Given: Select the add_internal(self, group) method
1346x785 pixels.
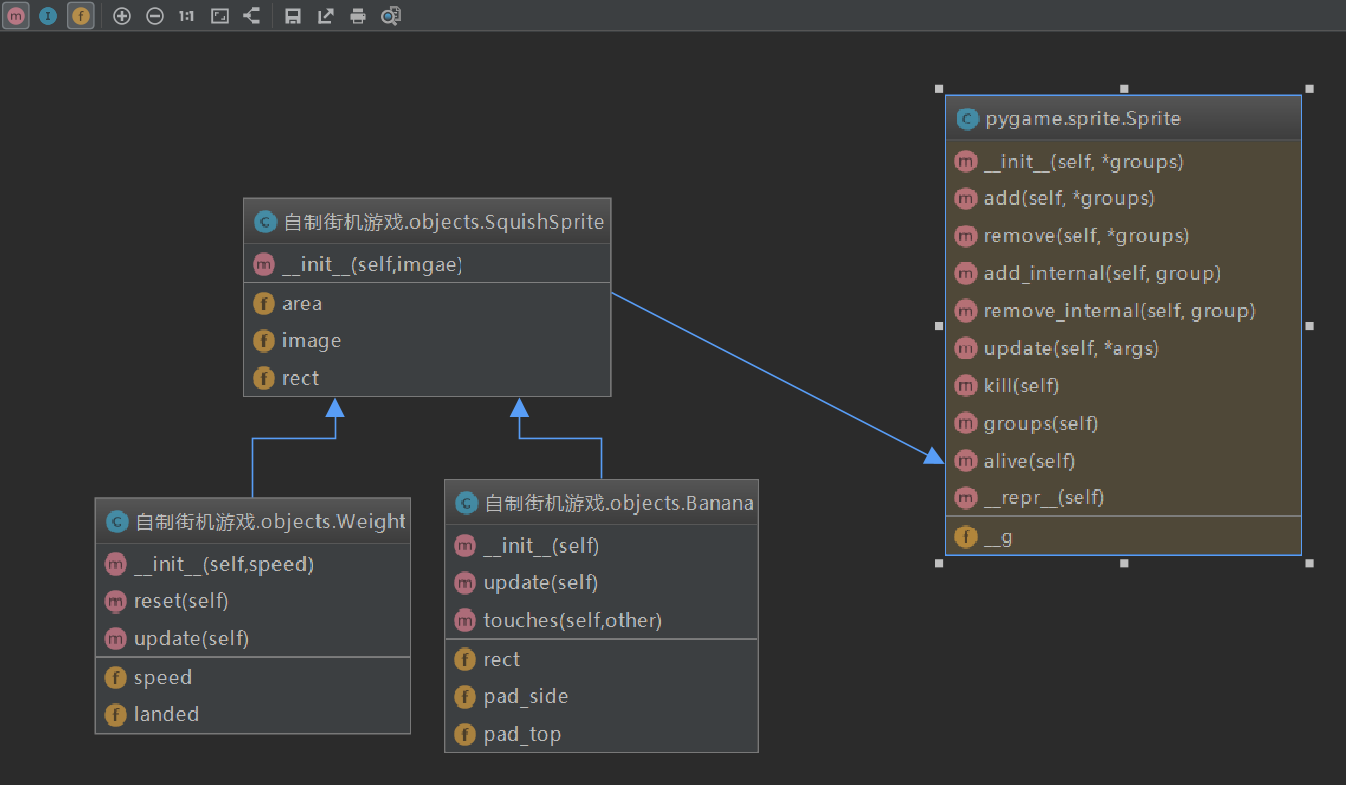Looking at the screenshot, I should pyautogui.click(x=1101, y=274).
